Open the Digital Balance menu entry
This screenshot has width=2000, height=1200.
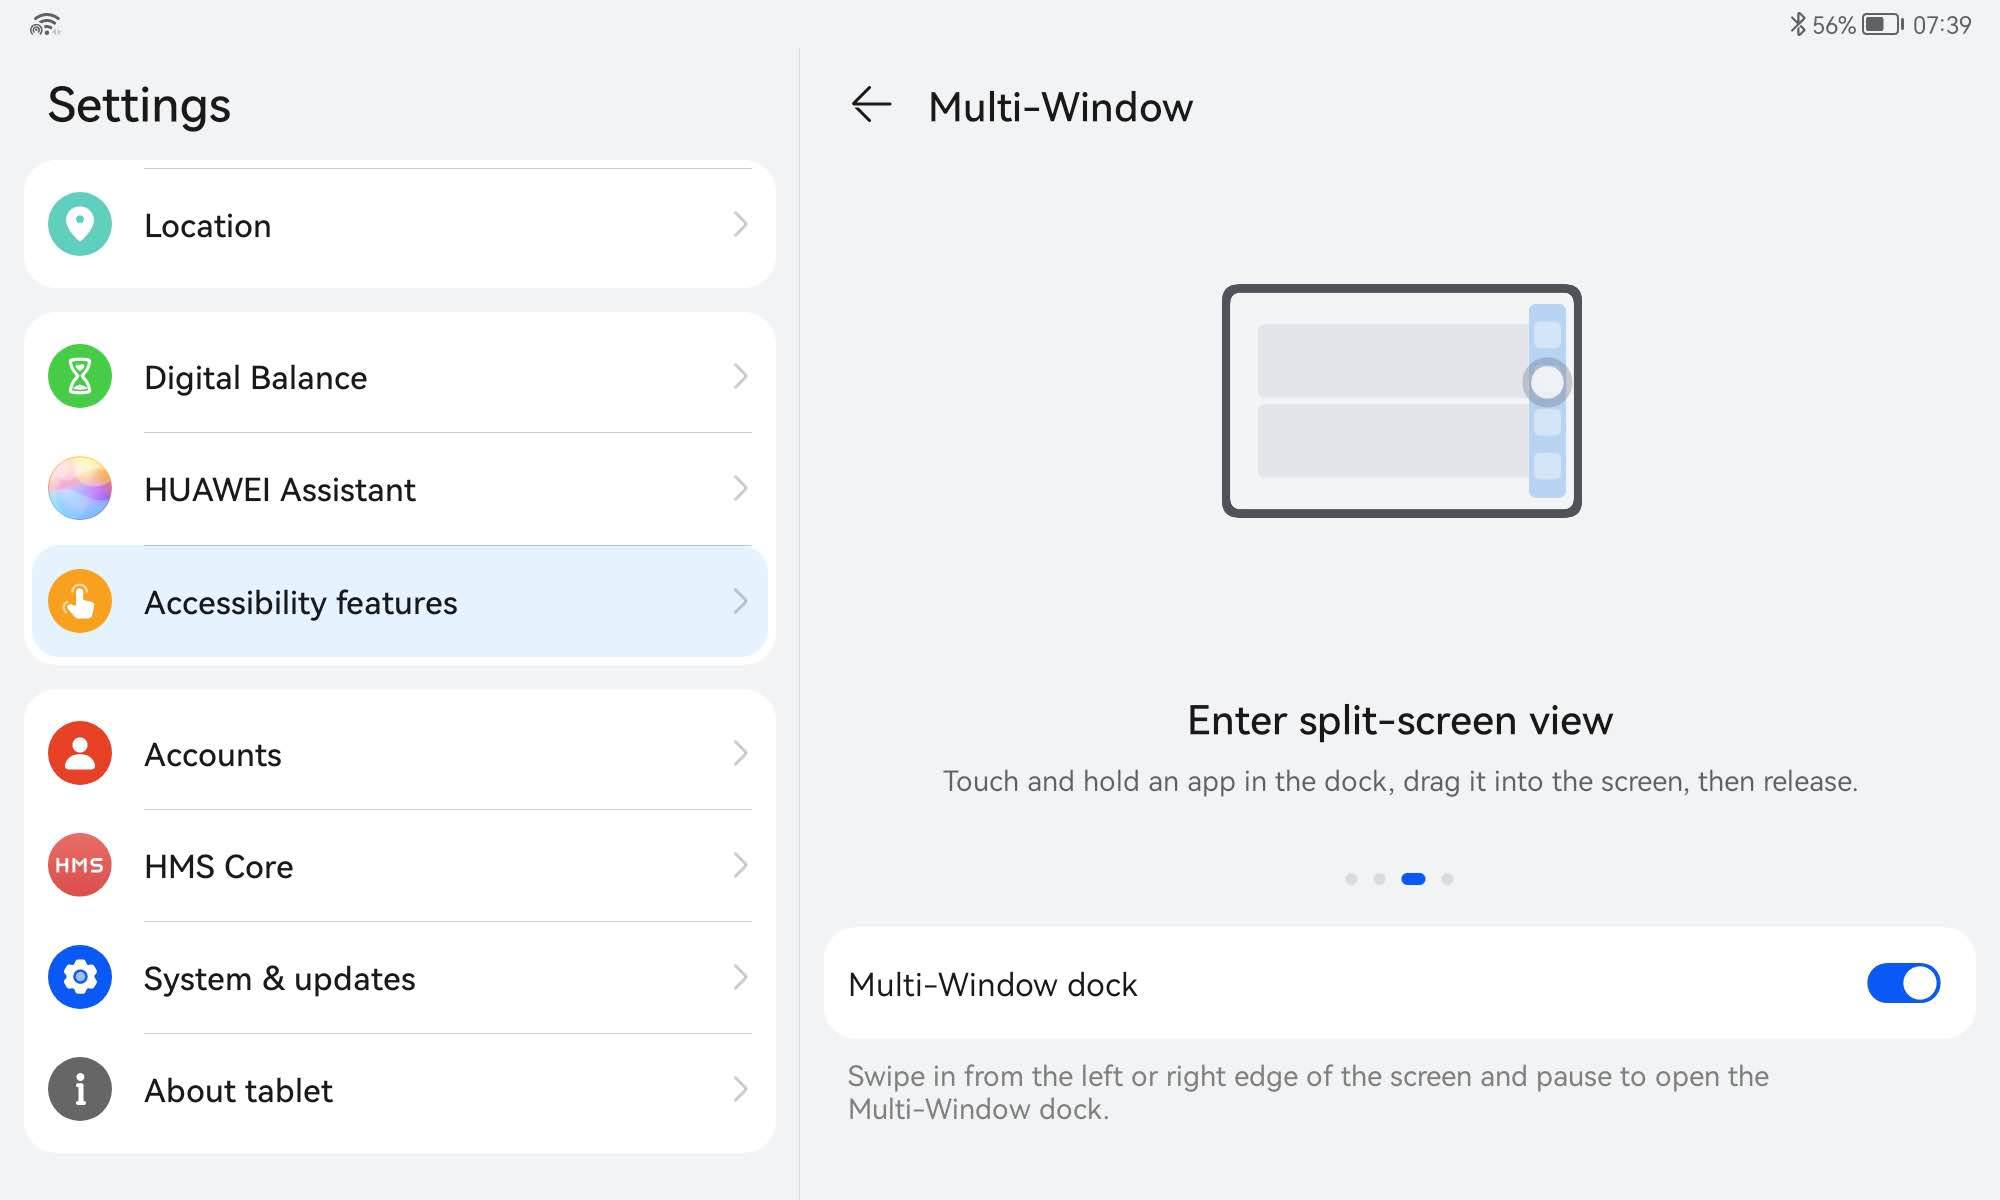coord(256,378)
